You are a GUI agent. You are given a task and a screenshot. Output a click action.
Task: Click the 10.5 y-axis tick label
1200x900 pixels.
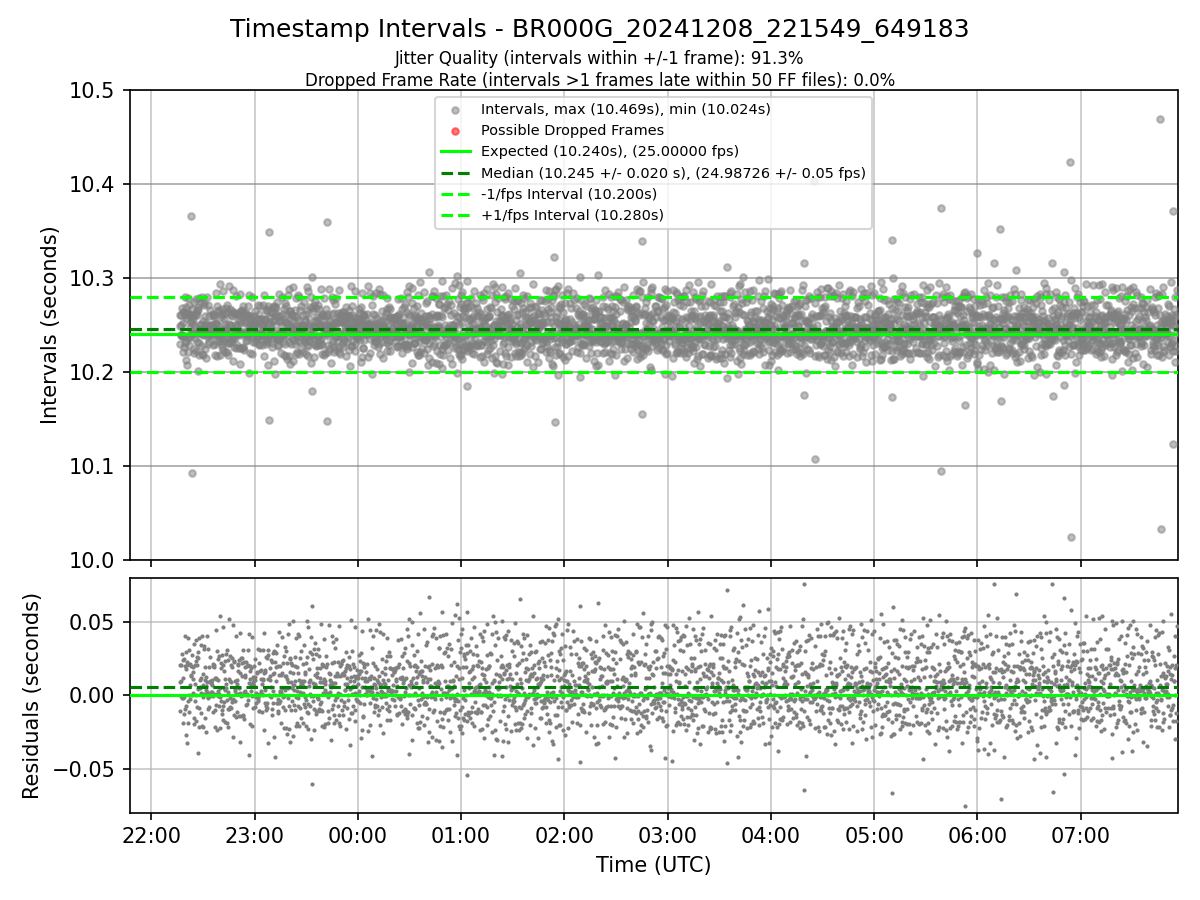click(x=93, y=91)
